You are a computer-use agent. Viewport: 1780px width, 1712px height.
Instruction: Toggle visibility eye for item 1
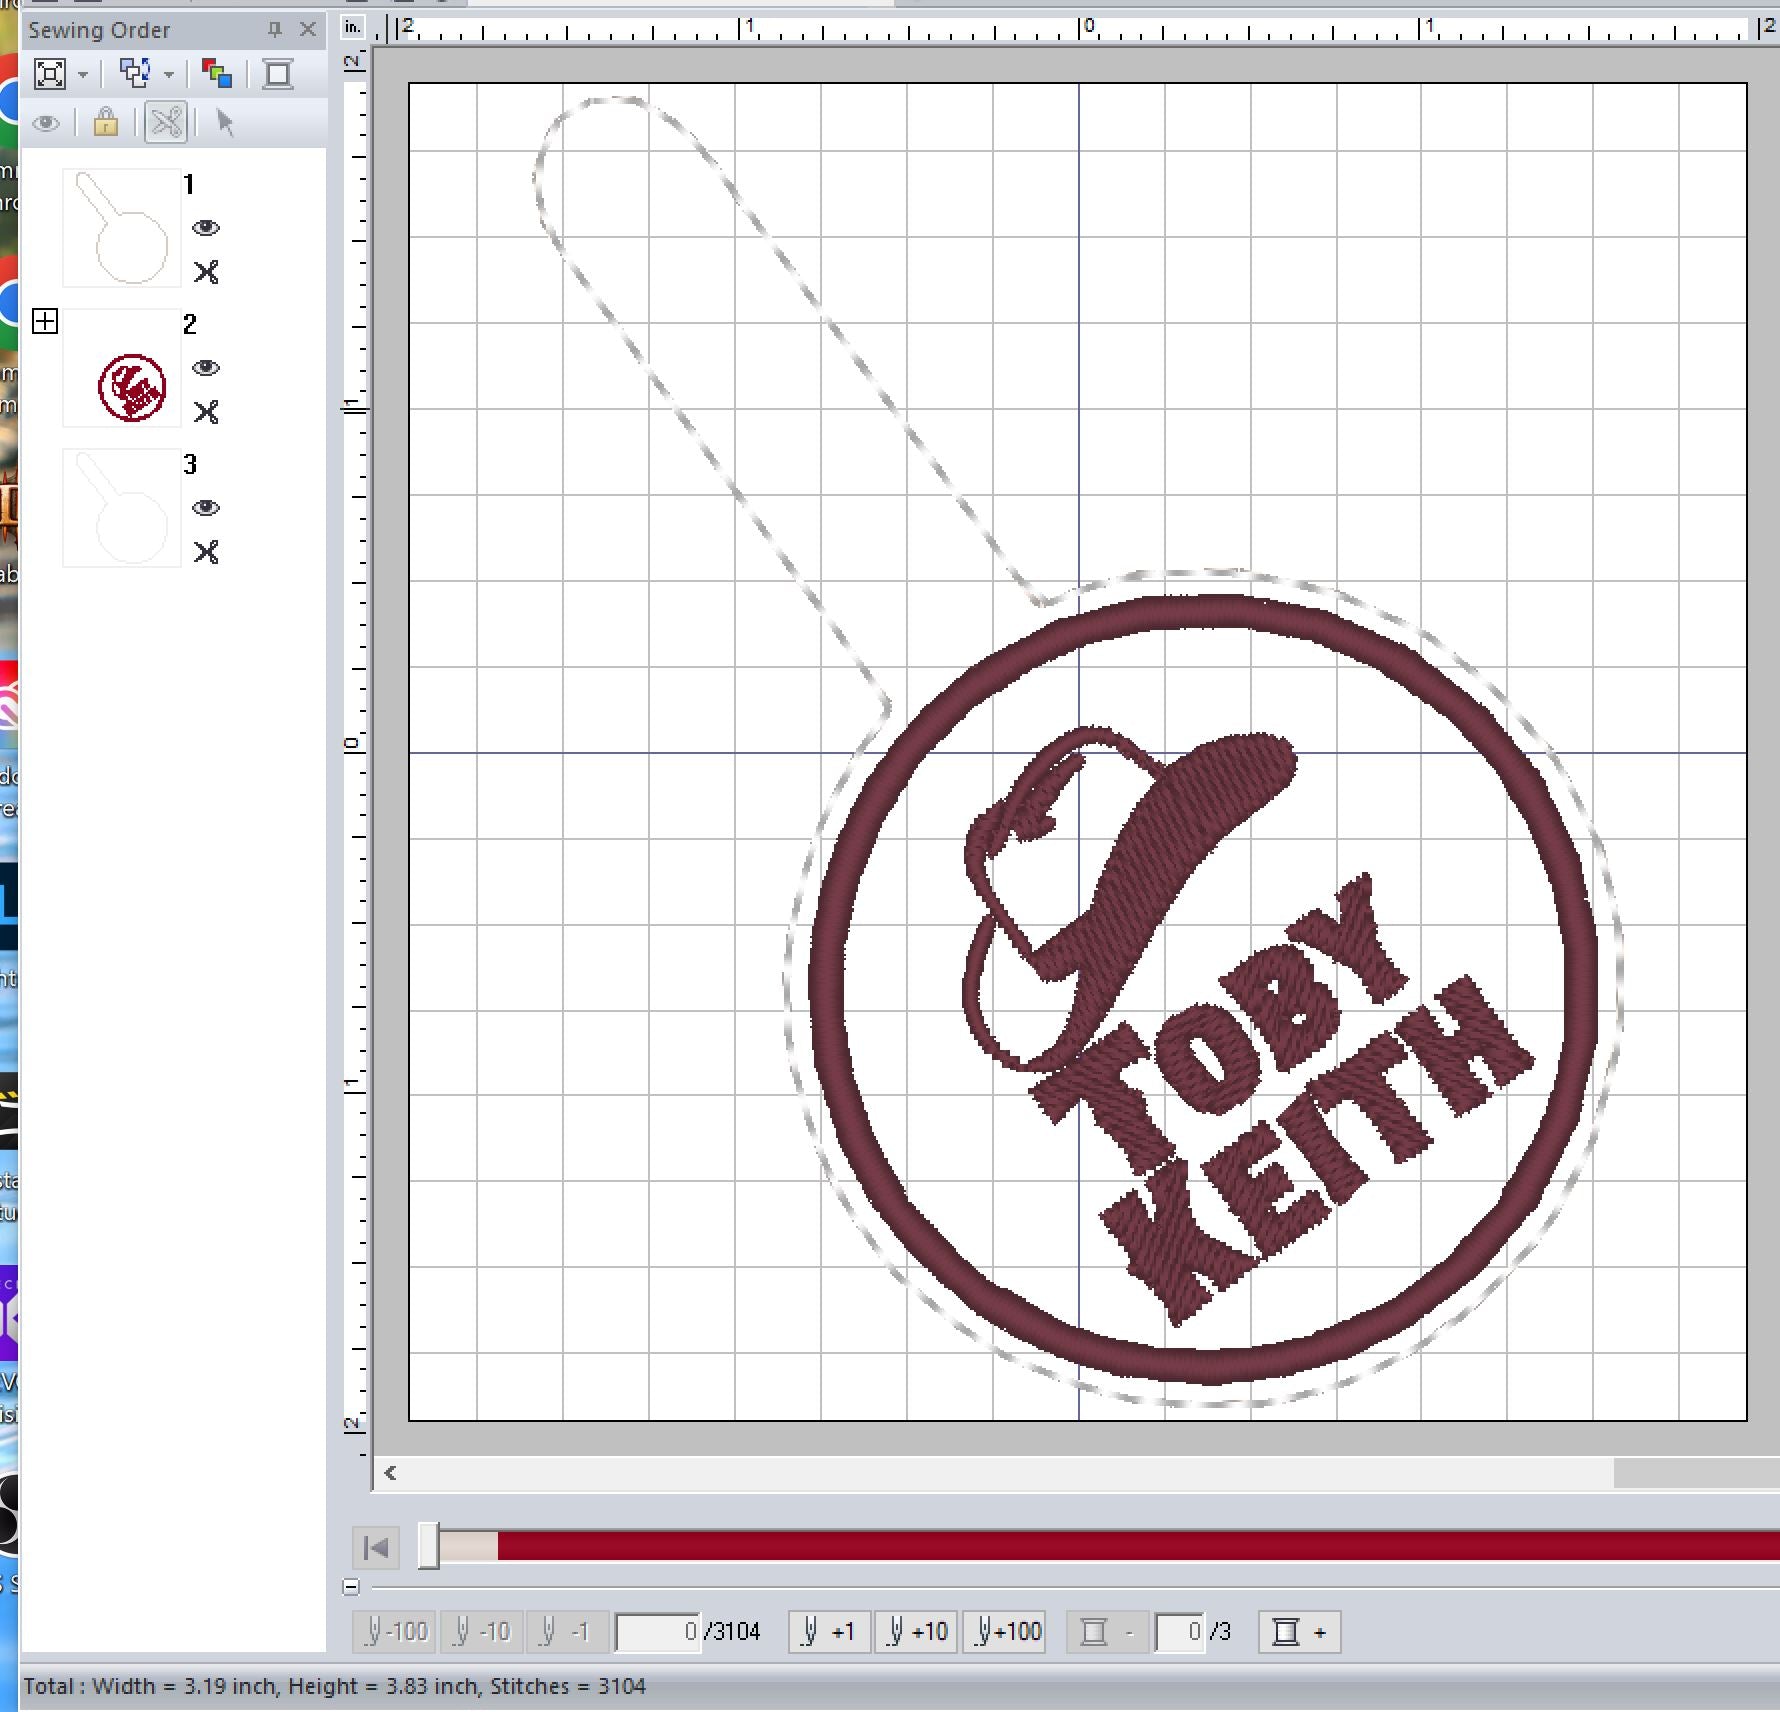[x=206, y=228]
